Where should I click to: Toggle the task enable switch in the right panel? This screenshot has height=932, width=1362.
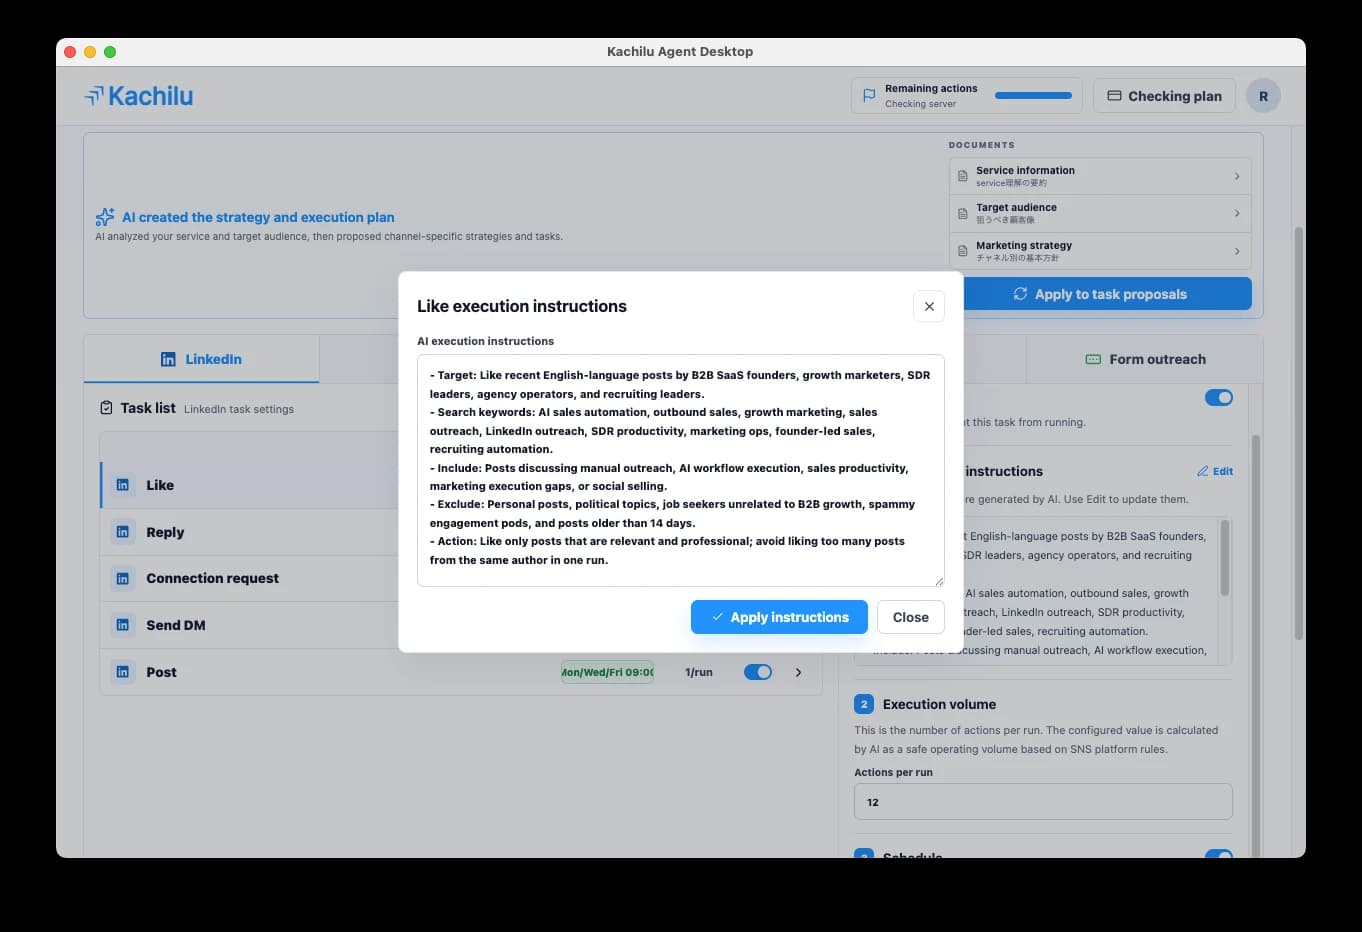point(1219,398)
